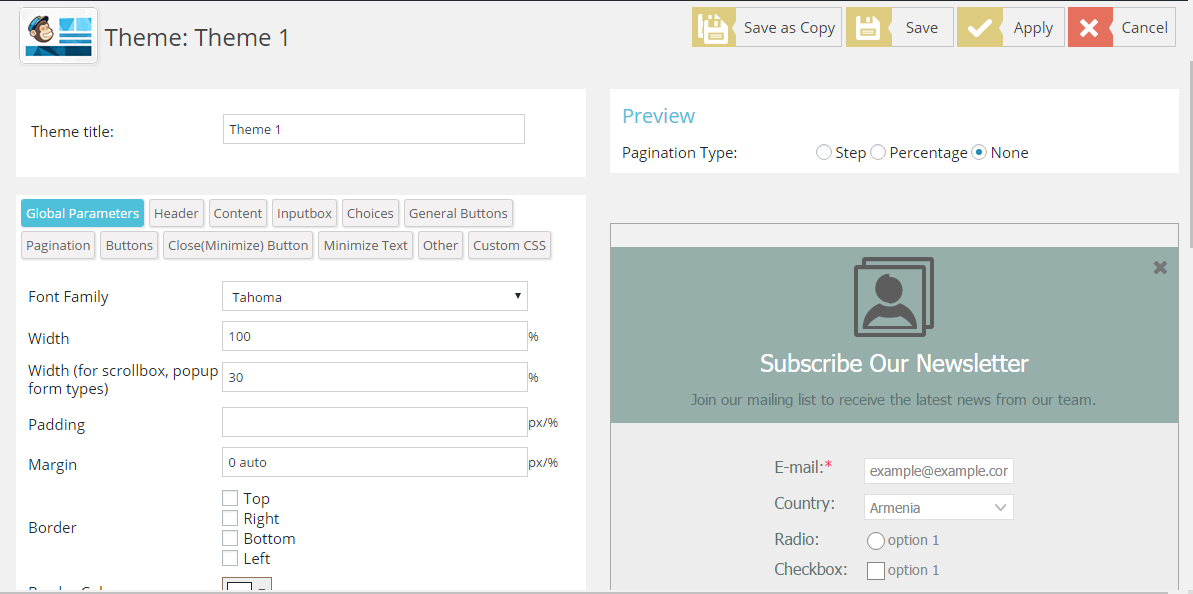Click the Theme: Theme 1 page title
The width and height of the screenshot is (1193, 594).
pos(197,37)
